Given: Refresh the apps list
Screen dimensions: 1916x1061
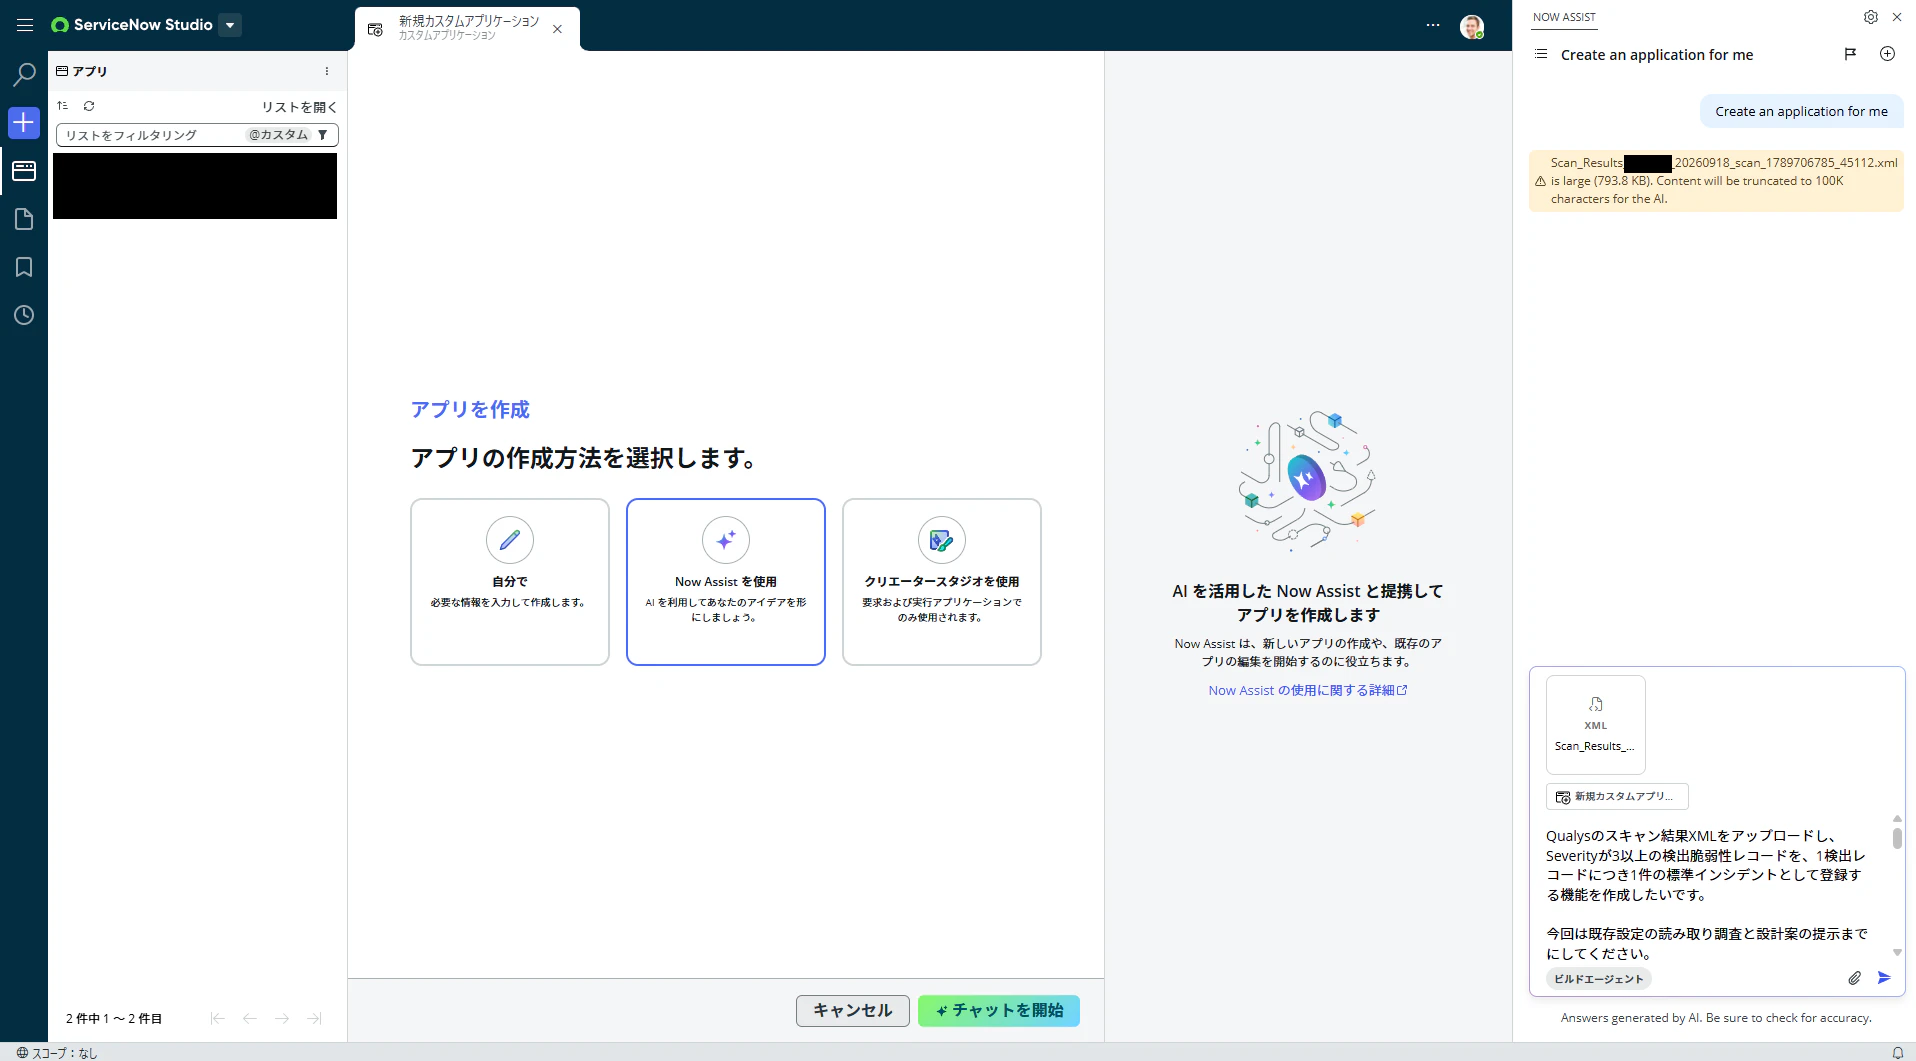Looking at the screenshot, I should point(89,106).
